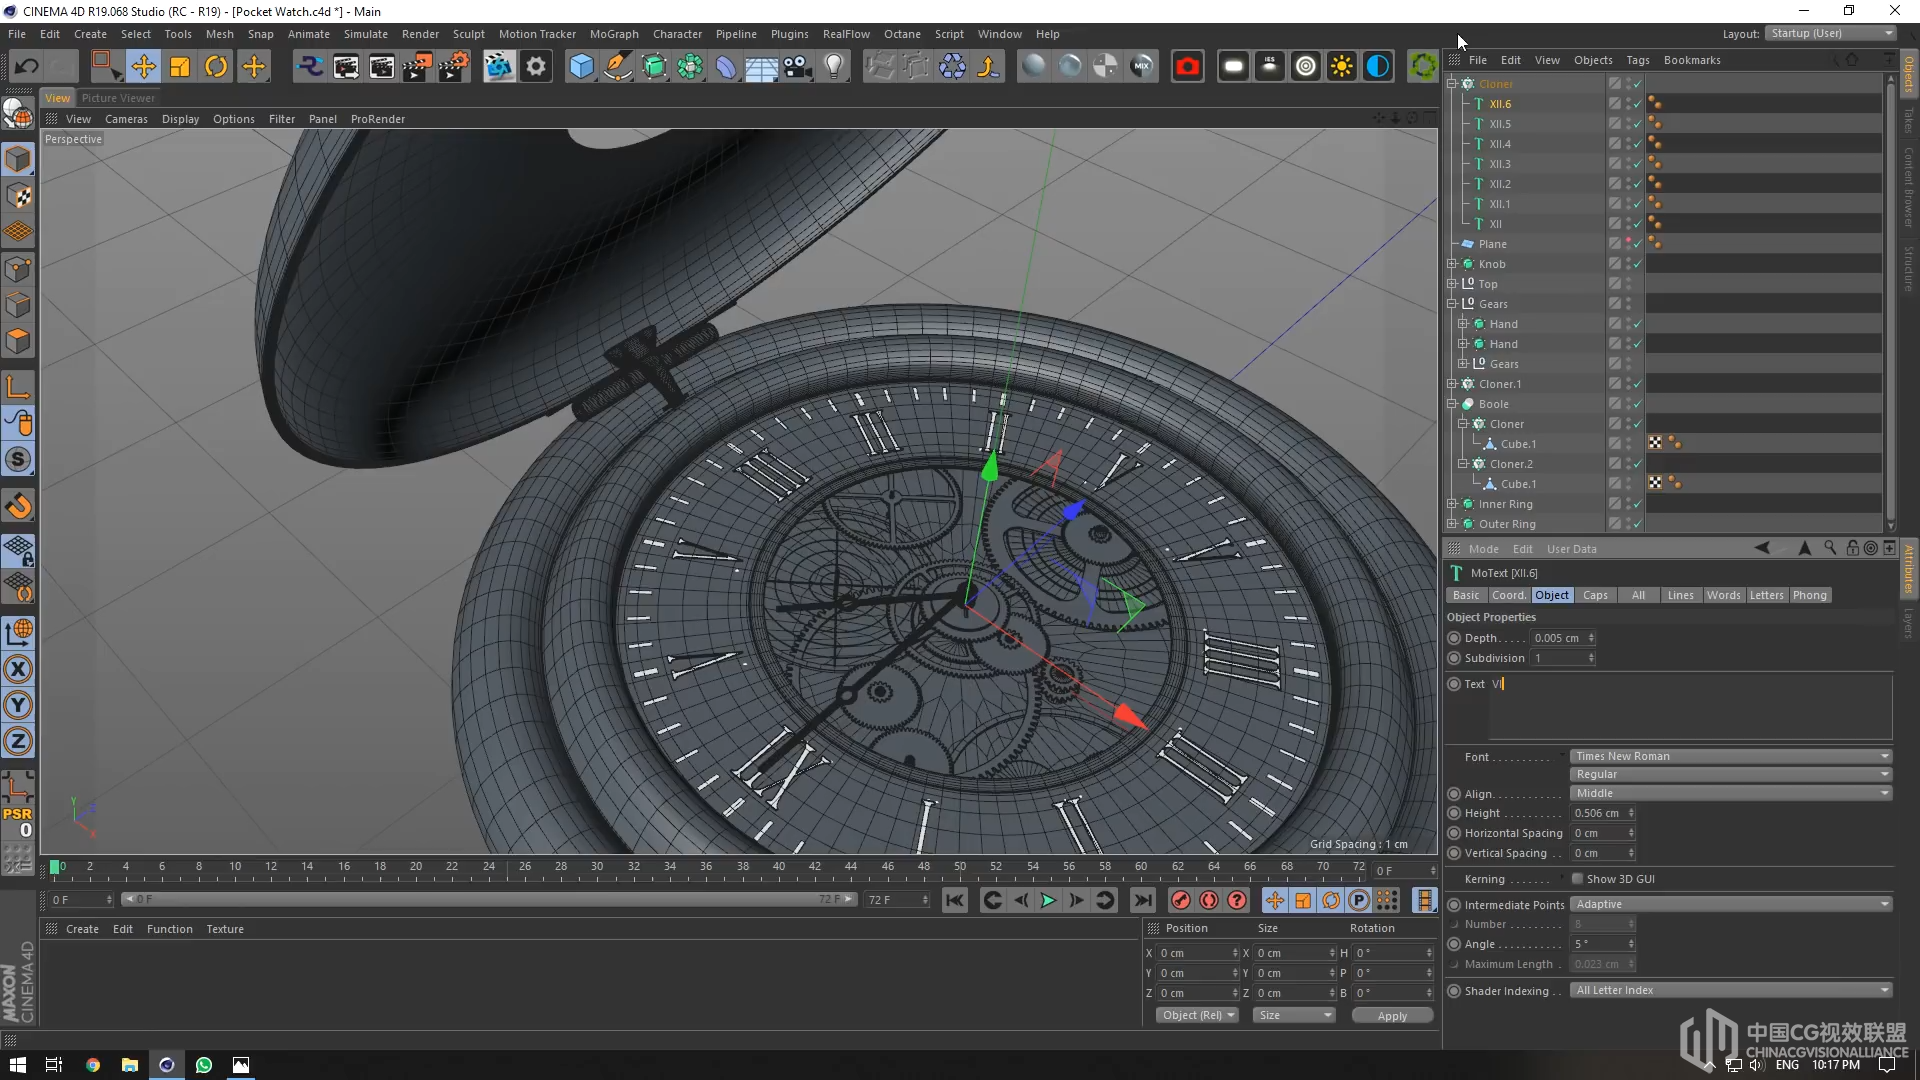Open the Keyframe Selection question-mark icon
Viewport: 1920px width, 1080px height.
click(x=1237, y=900)
